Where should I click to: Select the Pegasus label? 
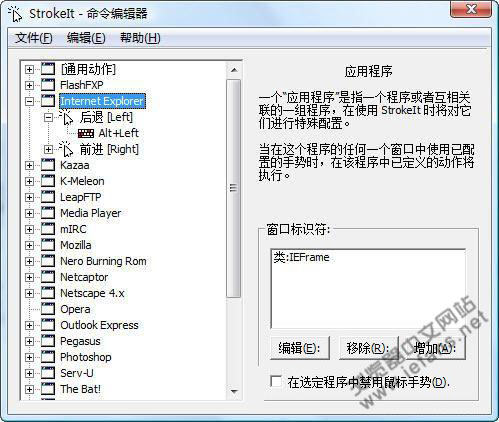[x=80, y=341]
